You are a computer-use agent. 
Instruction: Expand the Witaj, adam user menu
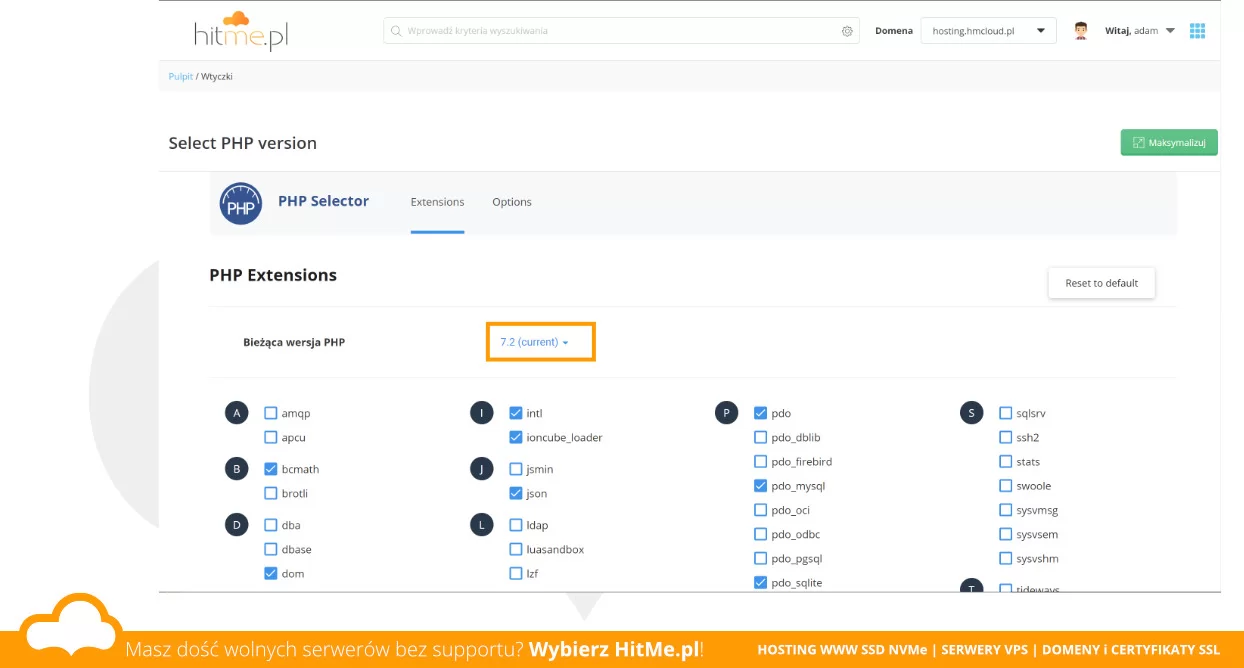coord(1140,31)
